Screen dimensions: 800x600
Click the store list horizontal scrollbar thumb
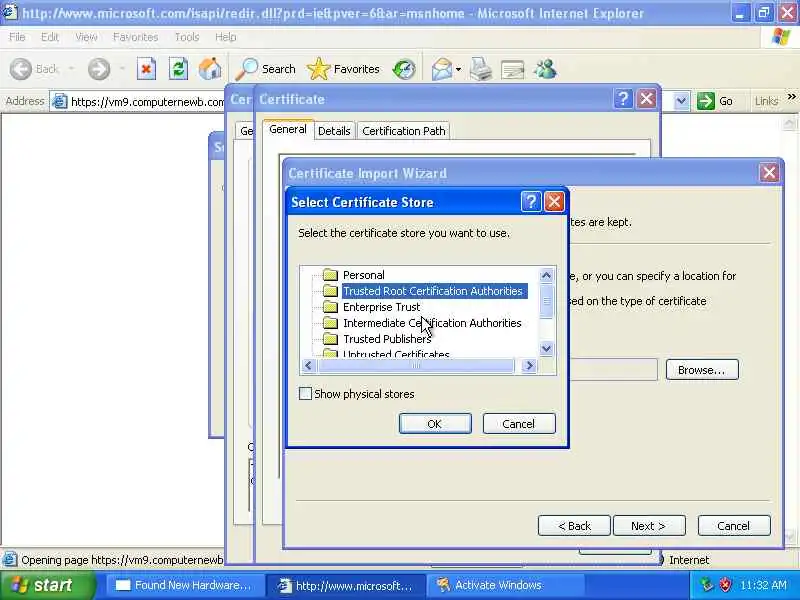(x=416, y=365)
